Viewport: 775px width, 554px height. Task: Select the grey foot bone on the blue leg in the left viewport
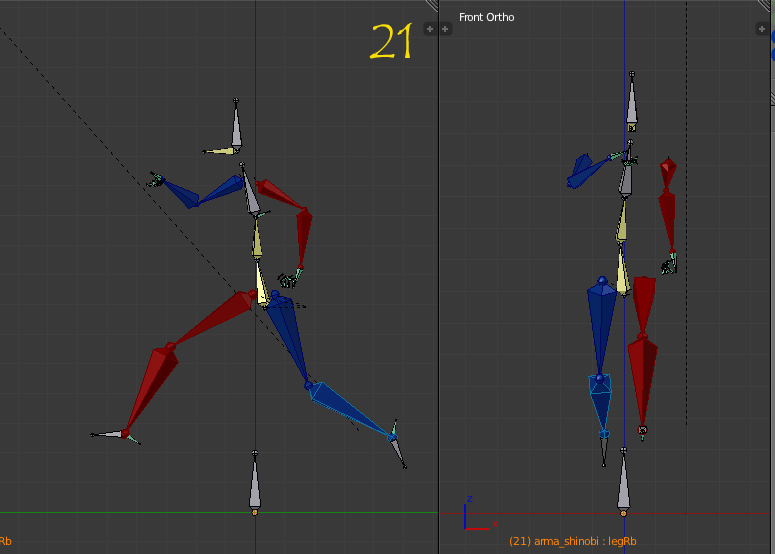[x=398, y=452]
